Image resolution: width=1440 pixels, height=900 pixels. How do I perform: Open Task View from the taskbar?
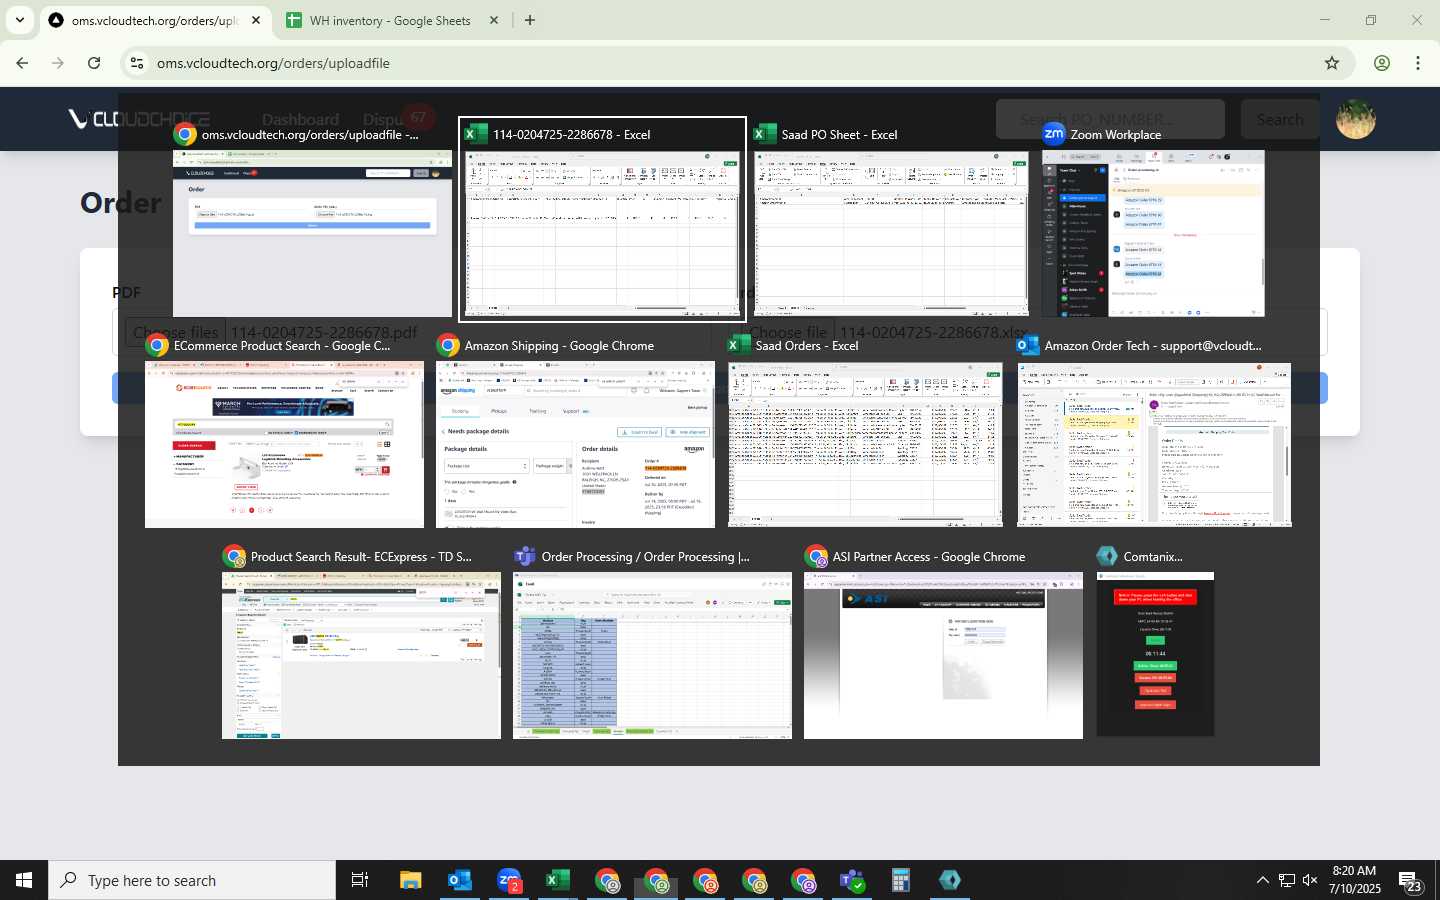[360, 880]
